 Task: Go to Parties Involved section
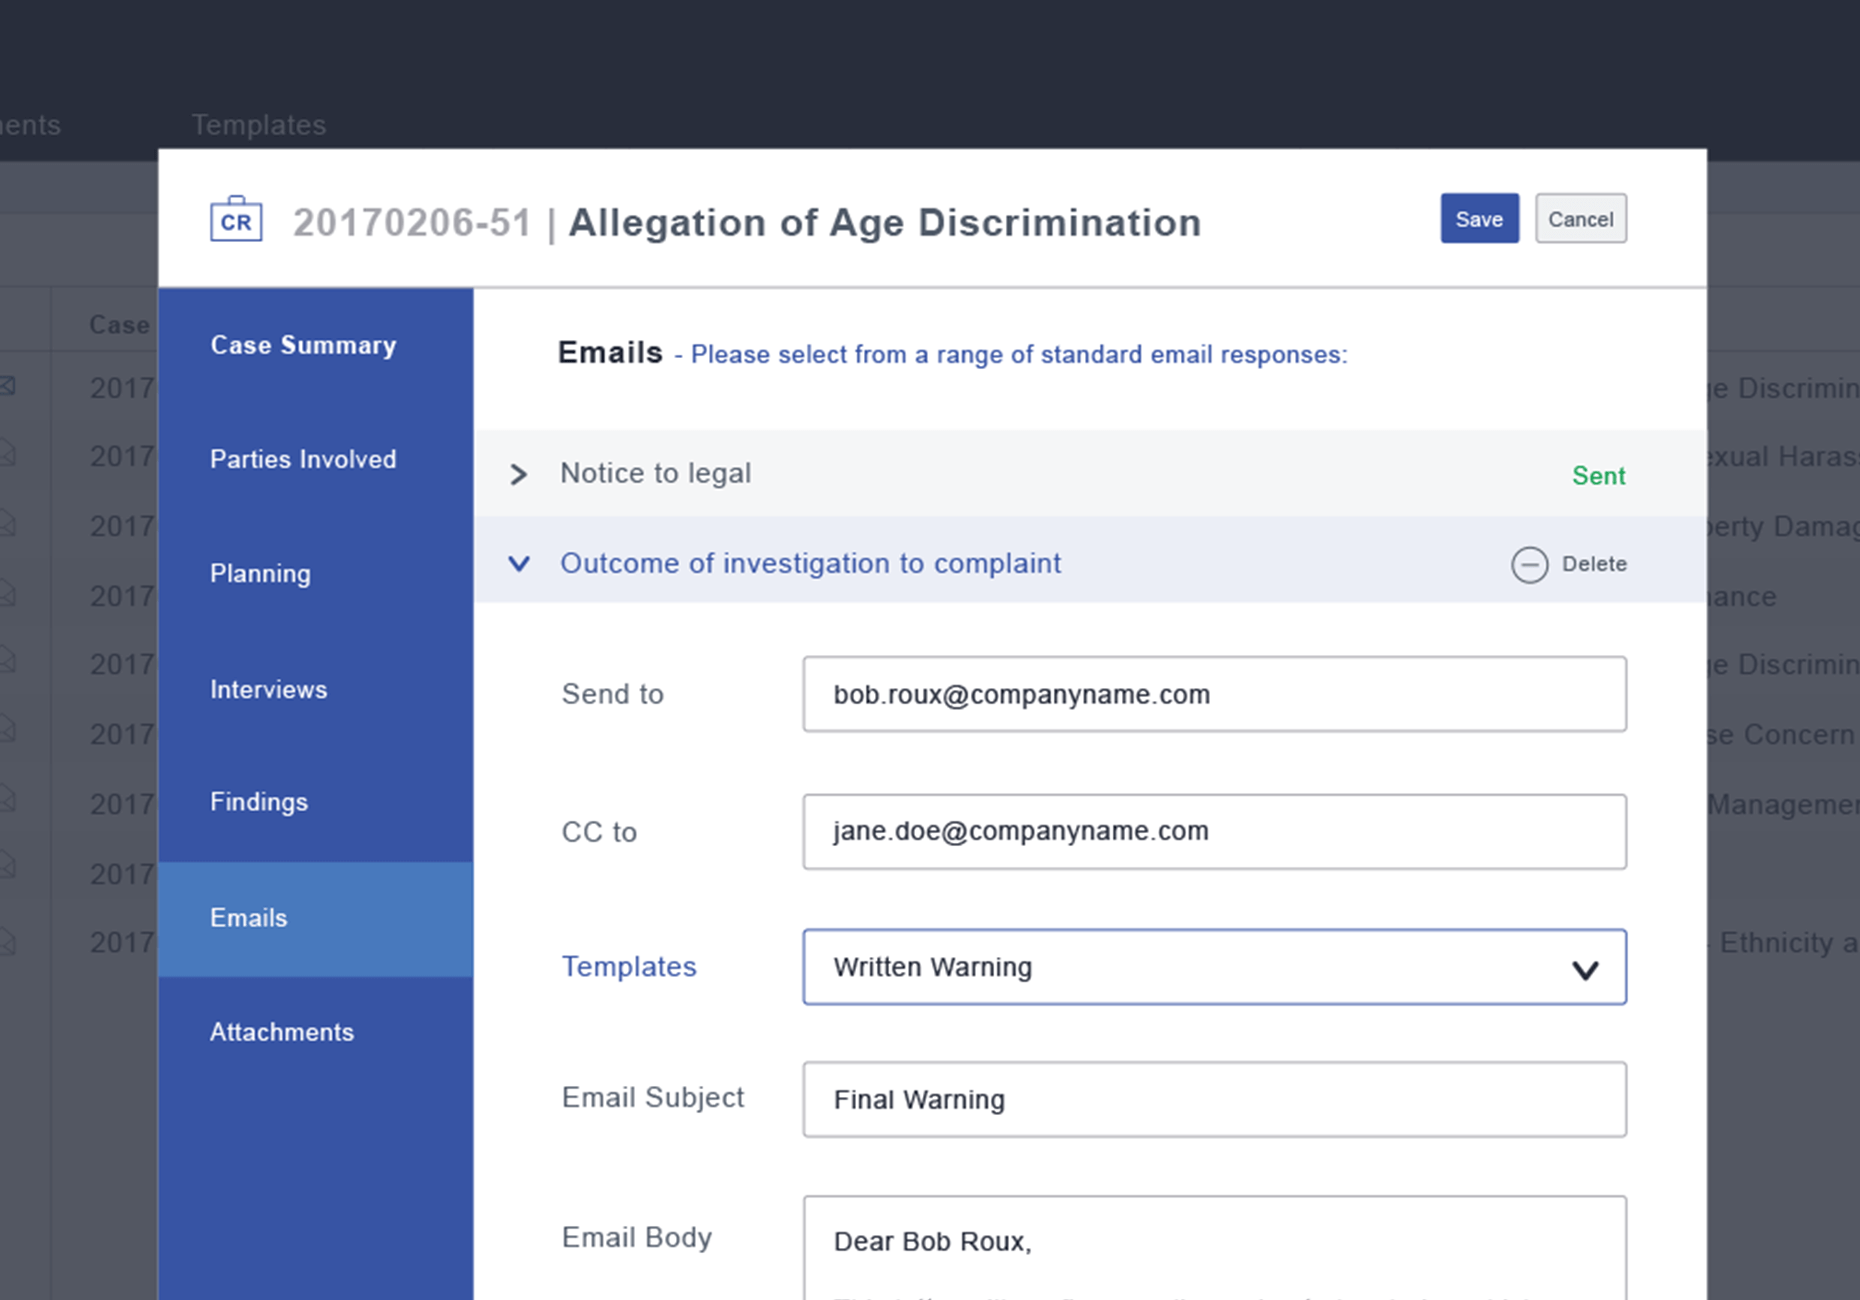click(303, 459)
